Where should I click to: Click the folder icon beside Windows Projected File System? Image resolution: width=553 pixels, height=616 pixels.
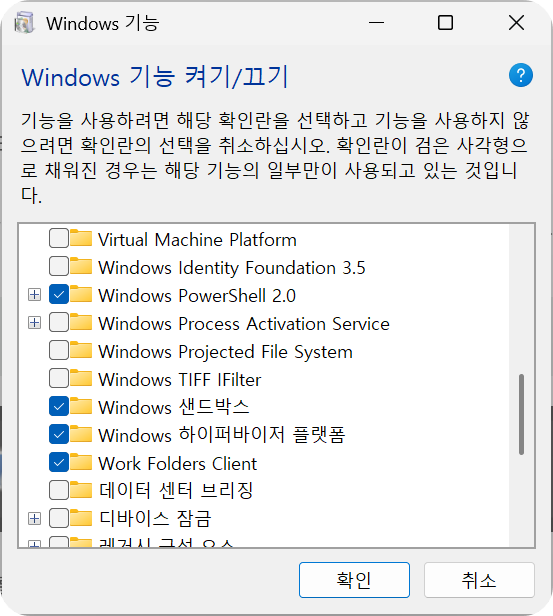coord(81,350)
